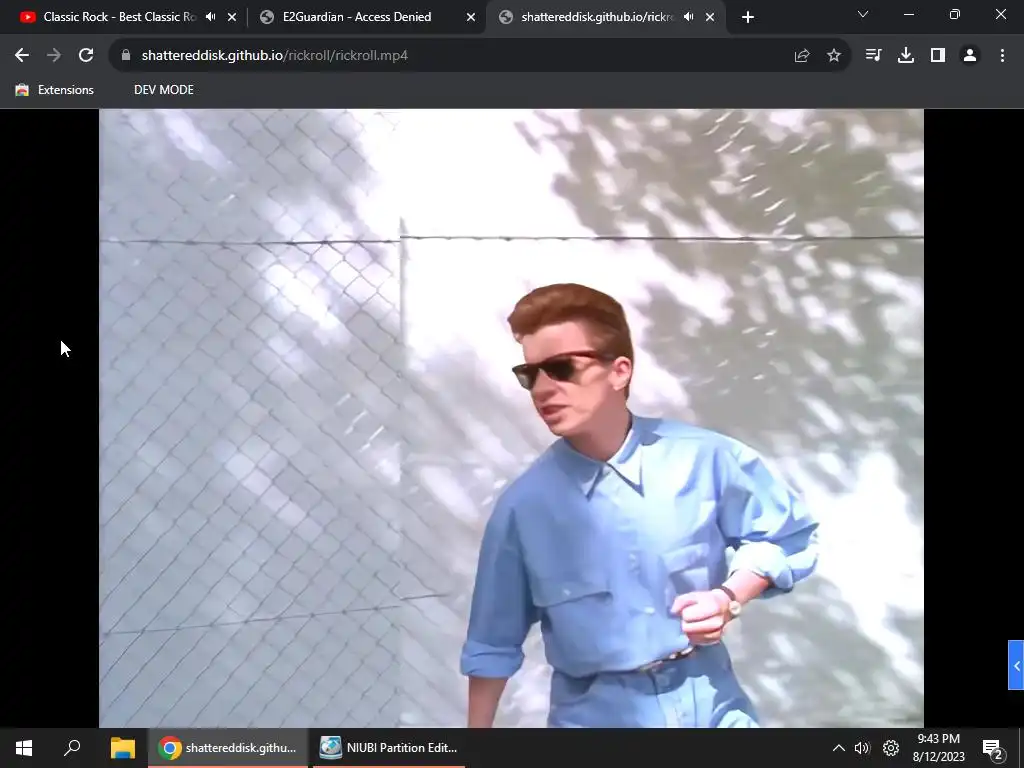
Task: Toggle the side panel icon
Action: pyautogui.click(x=938, y=56)
